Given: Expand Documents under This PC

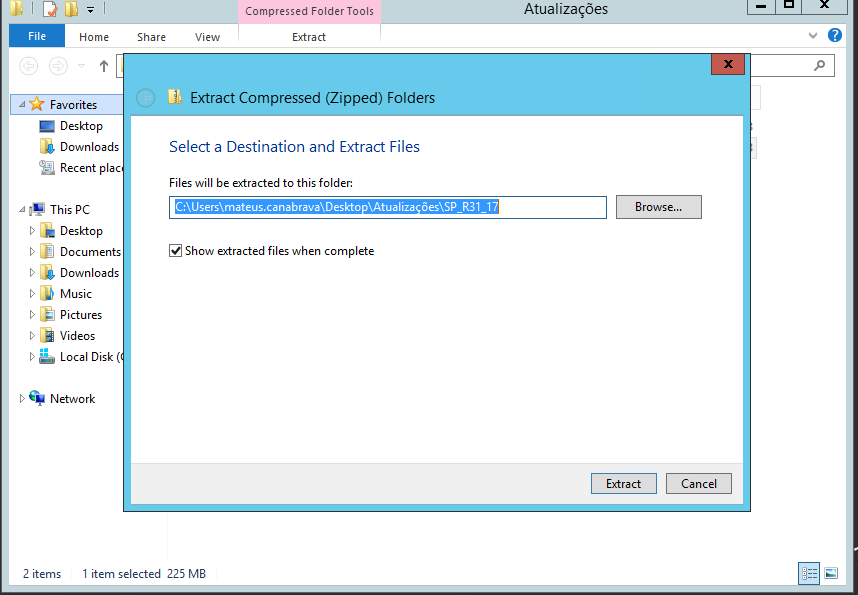Looking at the screenshot, I should (32, 251).
